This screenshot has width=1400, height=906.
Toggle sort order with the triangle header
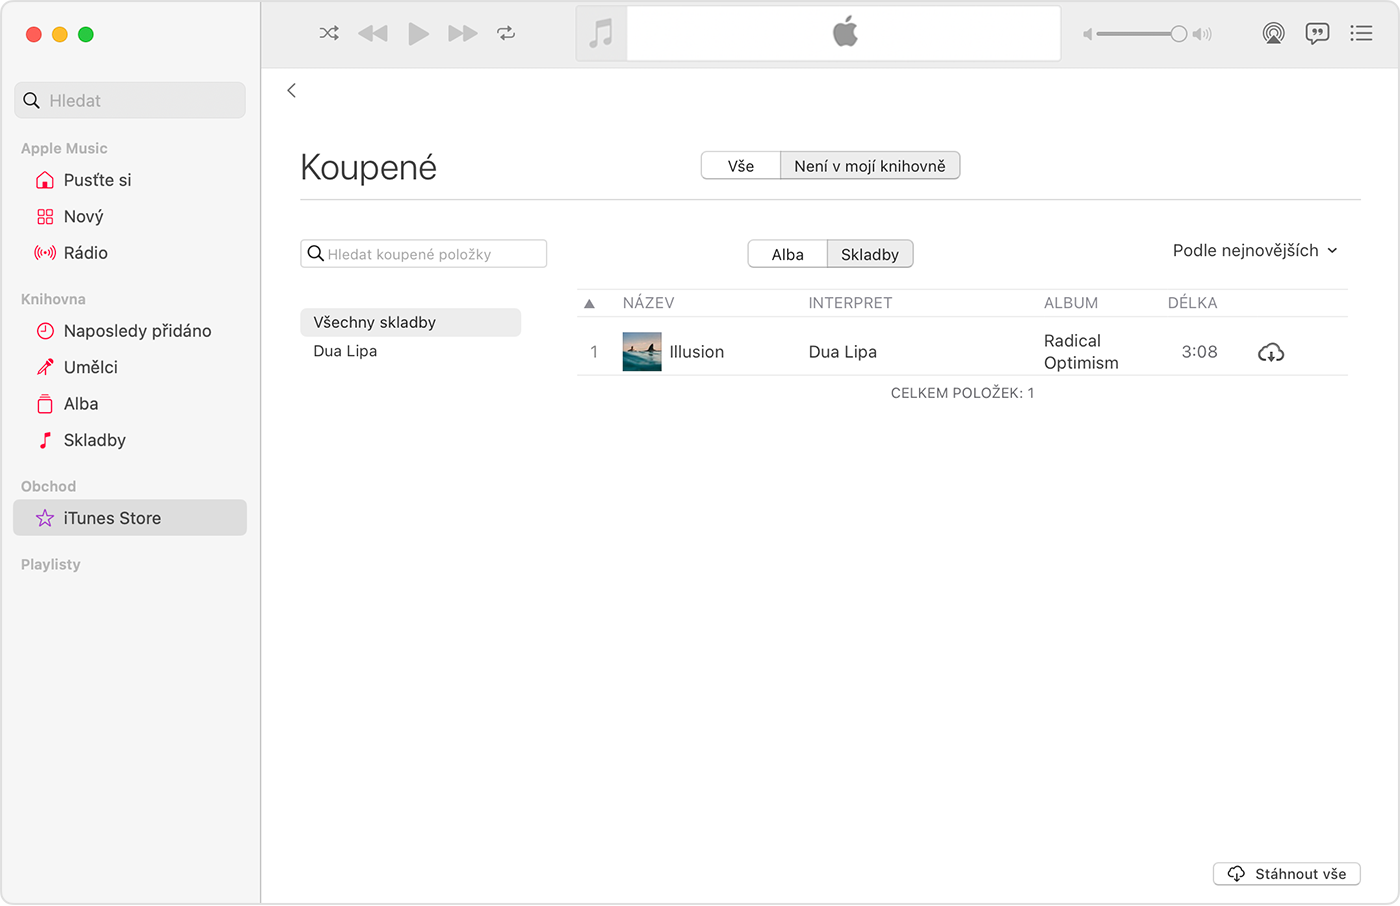click(590, 303)
